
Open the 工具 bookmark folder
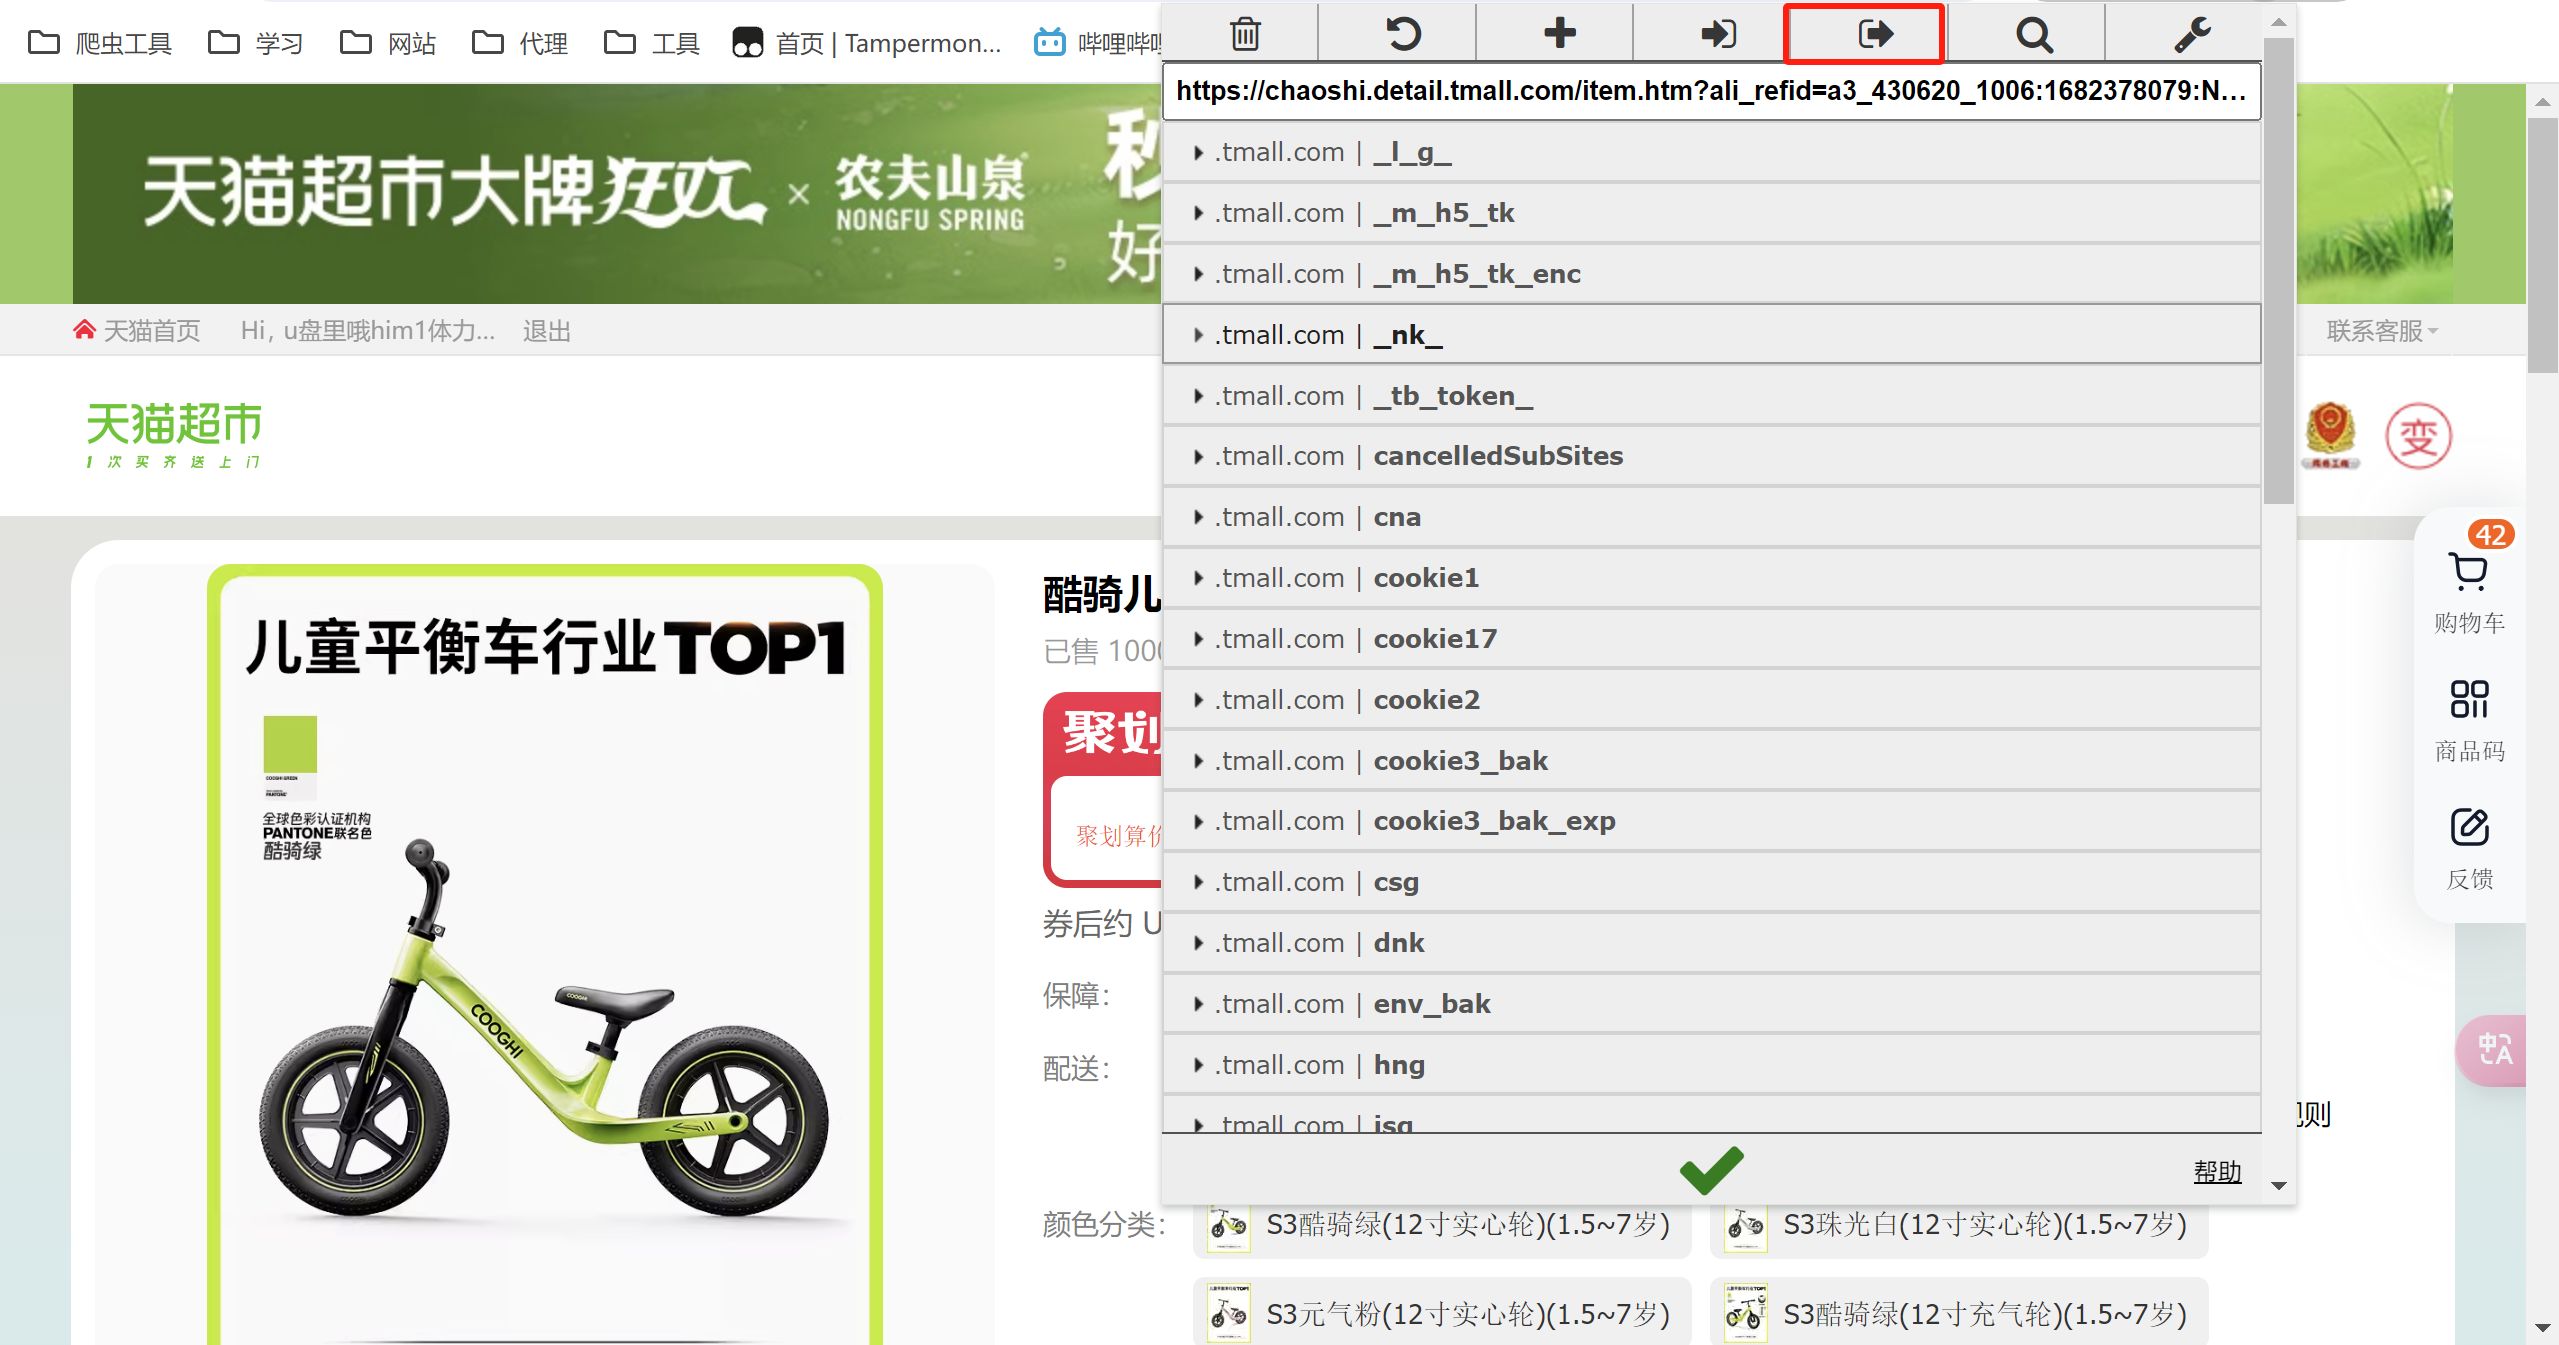[652, 43]
